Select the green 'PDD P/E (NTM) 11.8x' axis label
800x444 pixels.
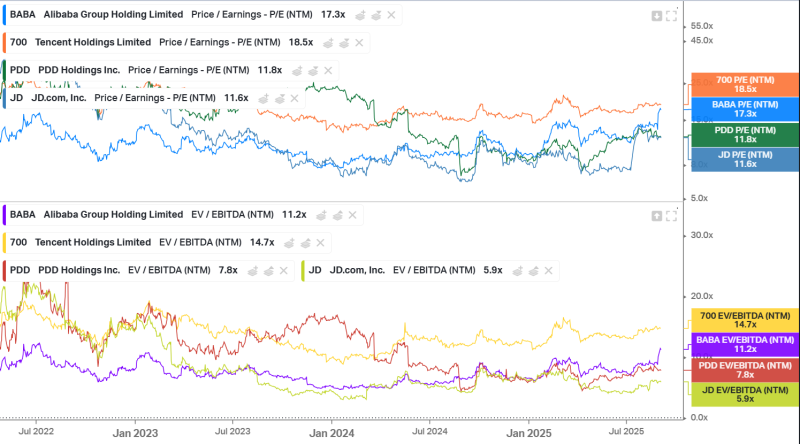click(x=745, y=135)
